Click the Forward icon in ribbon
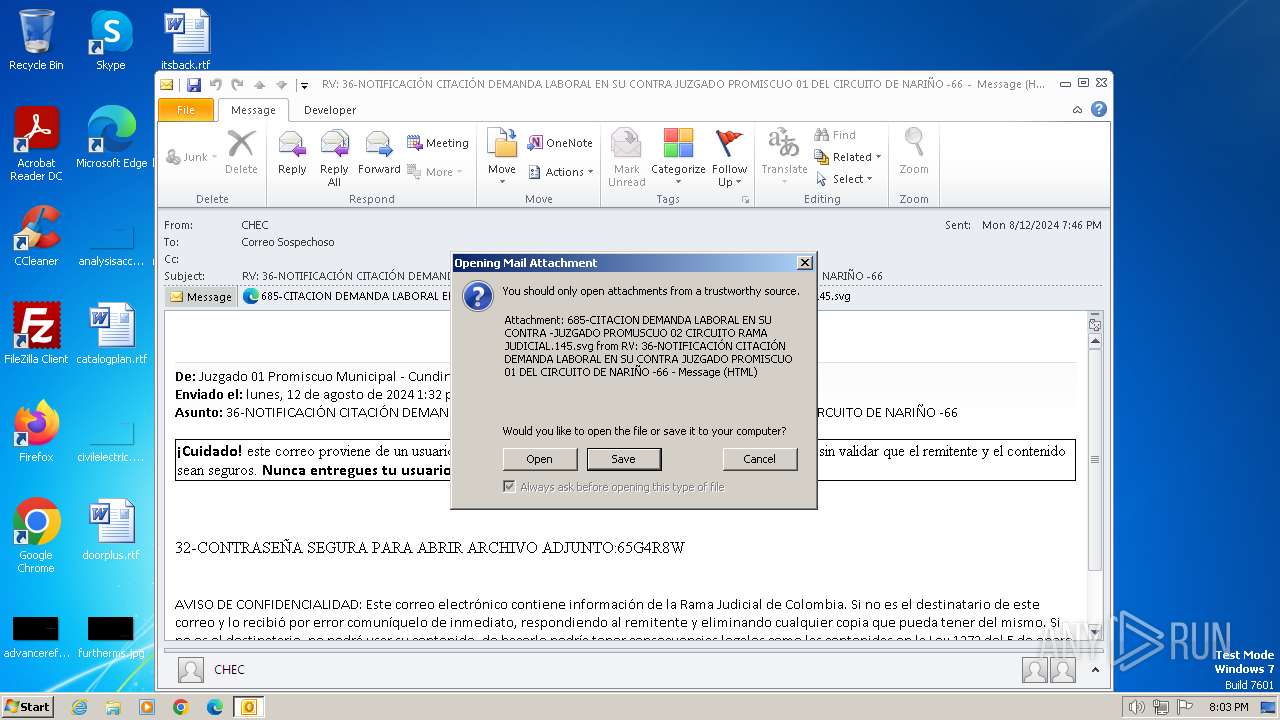Viewport: 1280px width, 720px height. [379, 153]
